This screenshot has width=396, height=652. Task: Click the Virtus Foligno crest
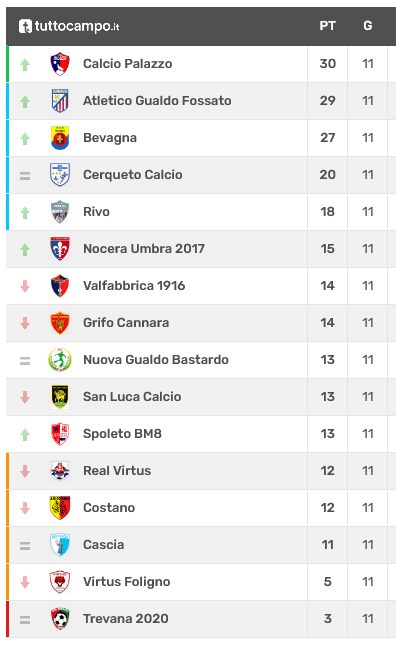[x=60, y=582]
